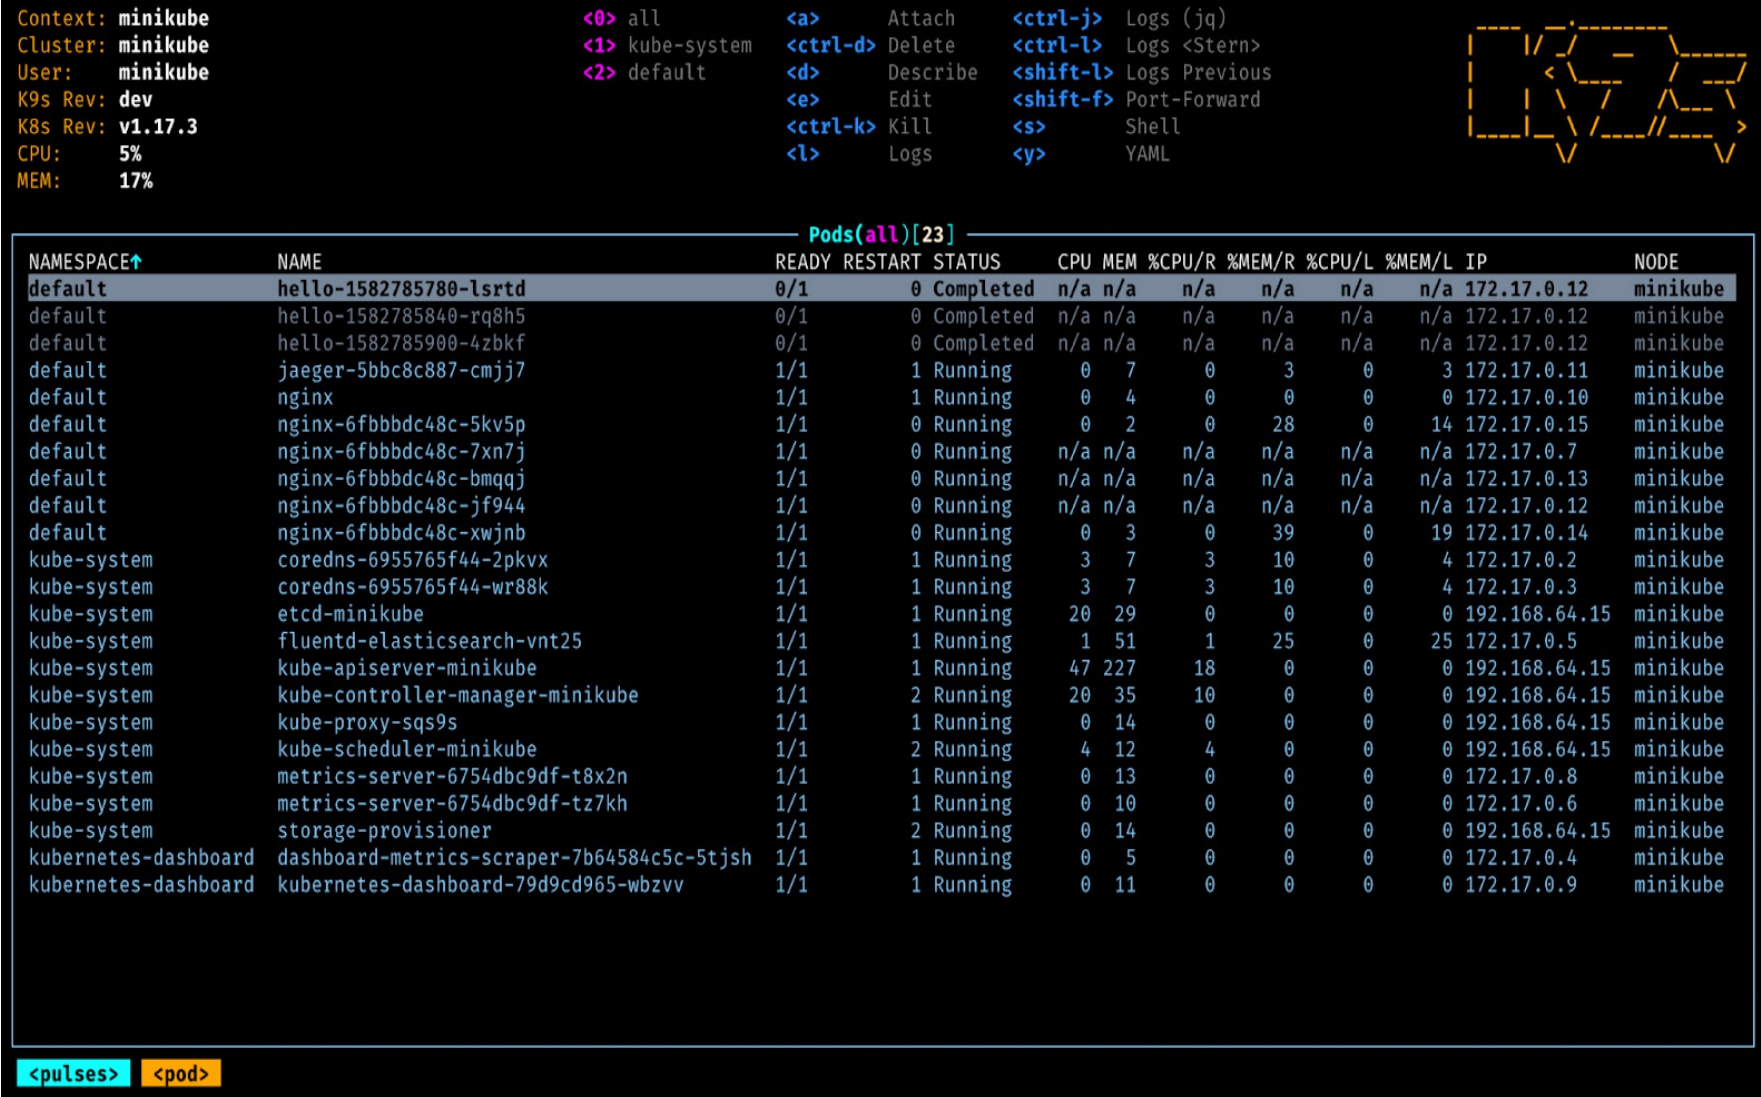Select pod metrics-server-6754dbc9df-t8x2n
Image resolution: width=1761 pixels, height=1097 pixels.
(882, 776)
